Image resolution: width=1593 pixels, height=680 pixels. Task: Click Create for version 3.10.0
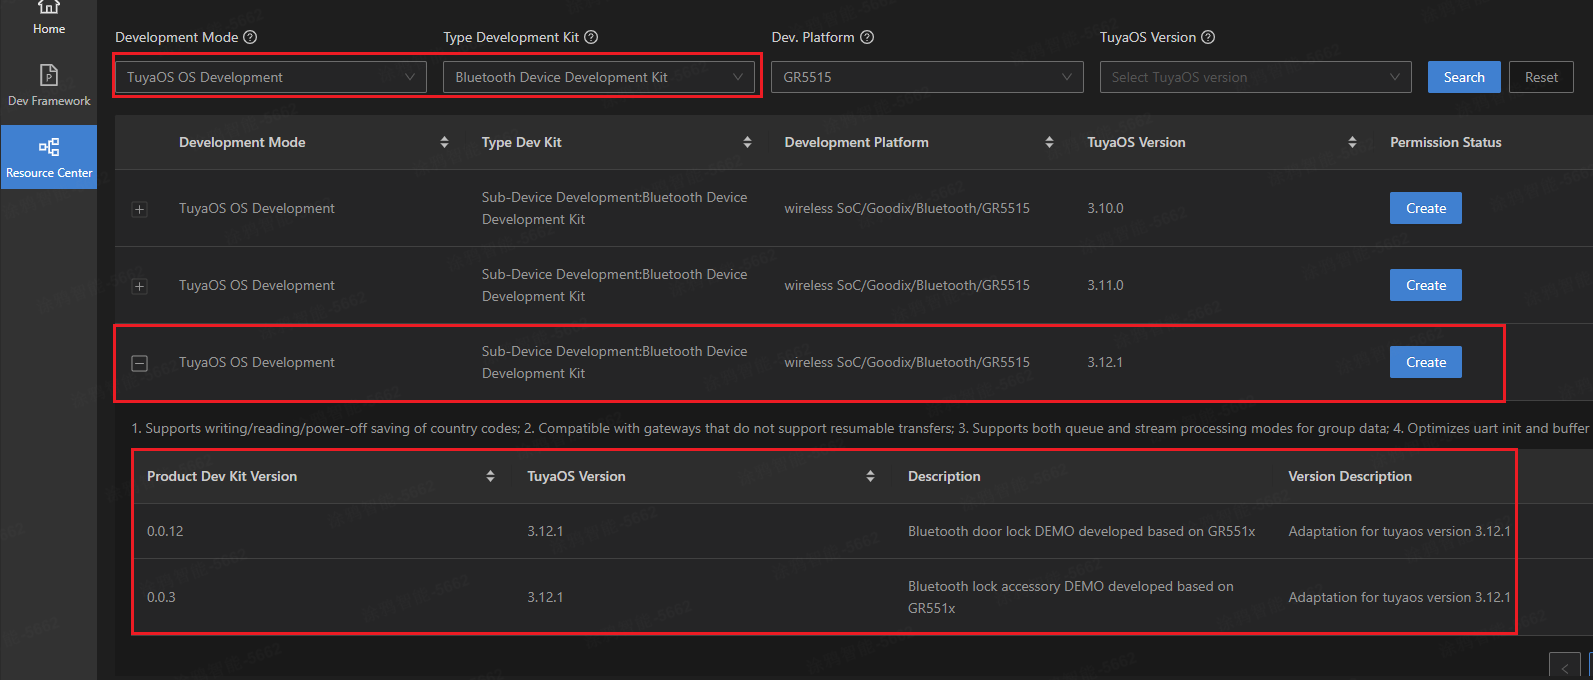click(x=1426, y=208)
